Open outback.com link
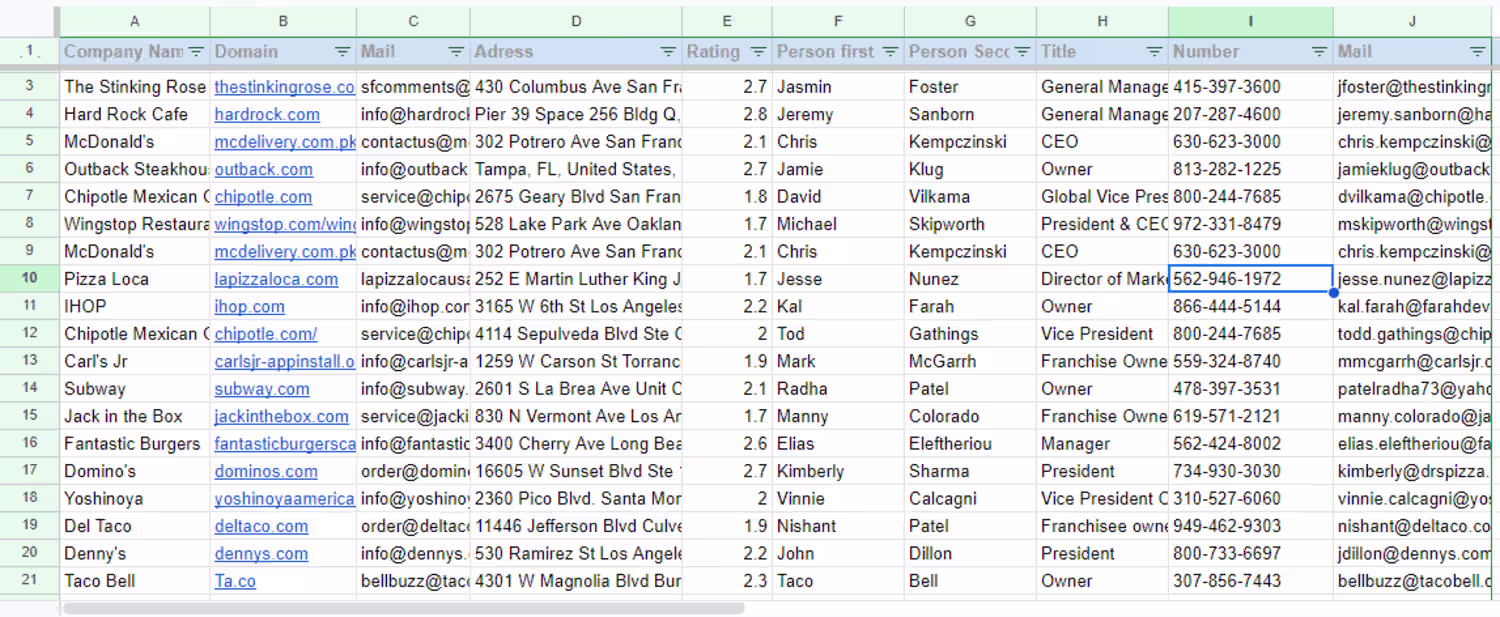The height and width of the screenshot is (617, 1500). (x=263, y=169)
